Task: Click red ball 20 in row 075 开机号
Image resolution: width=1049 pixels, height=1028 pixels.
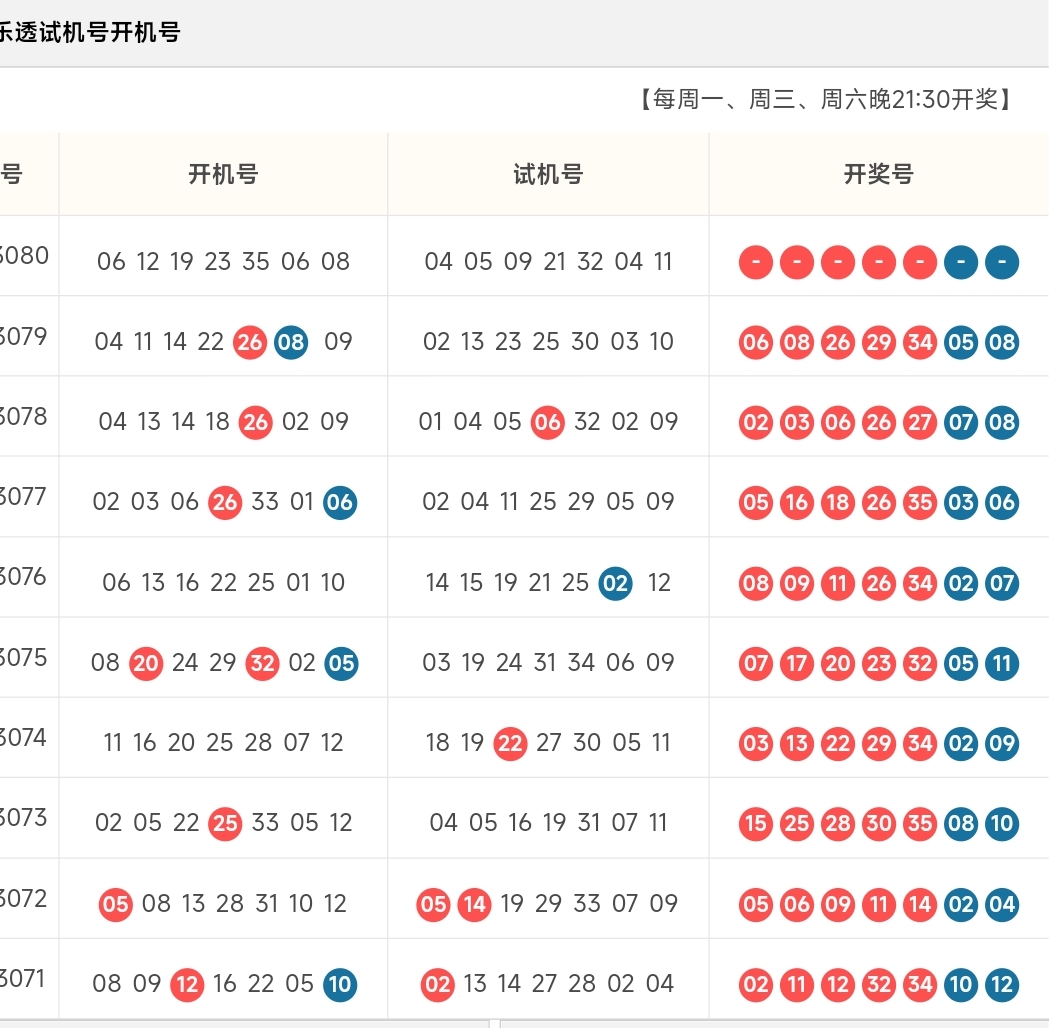Action: click(146, 663)
